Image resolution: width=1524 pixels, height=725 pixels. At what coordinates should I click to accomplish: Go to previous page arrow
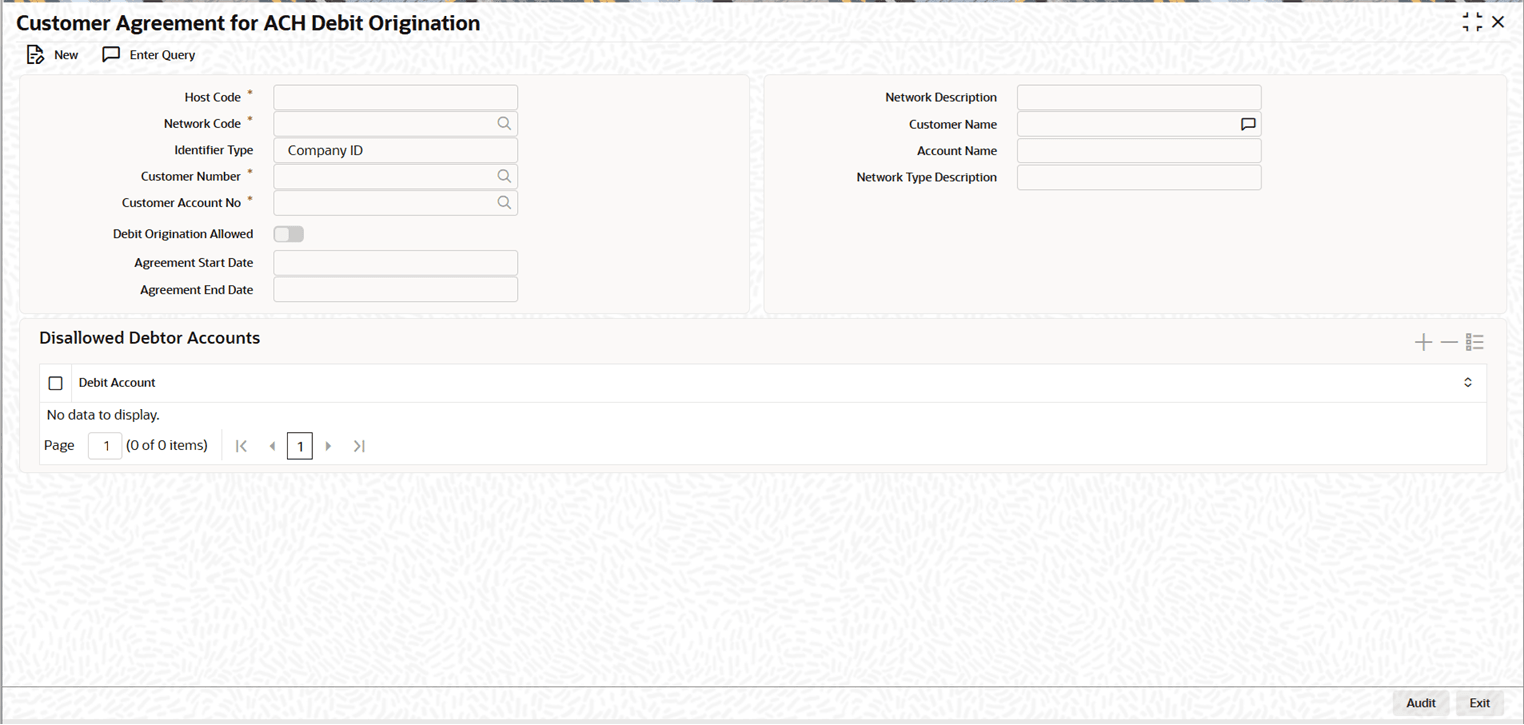point(272,446)
